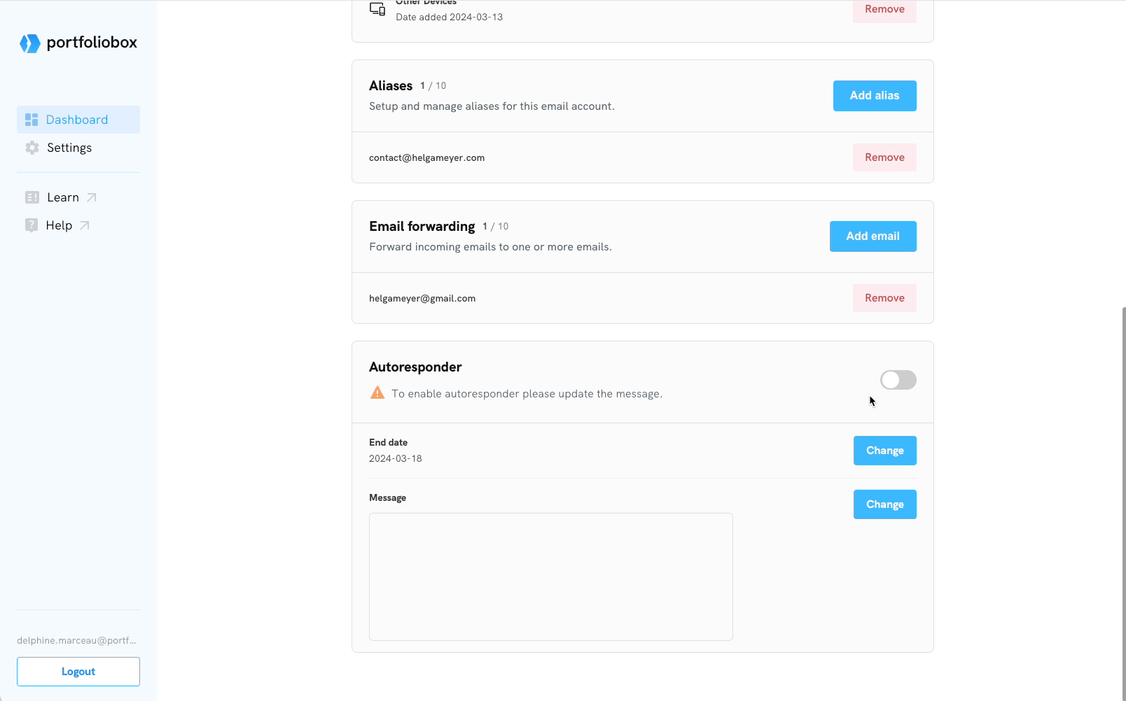The image size is (1126, 701).
Task: Click the portfoliobox logo icon
Action: tap(30, 43)
